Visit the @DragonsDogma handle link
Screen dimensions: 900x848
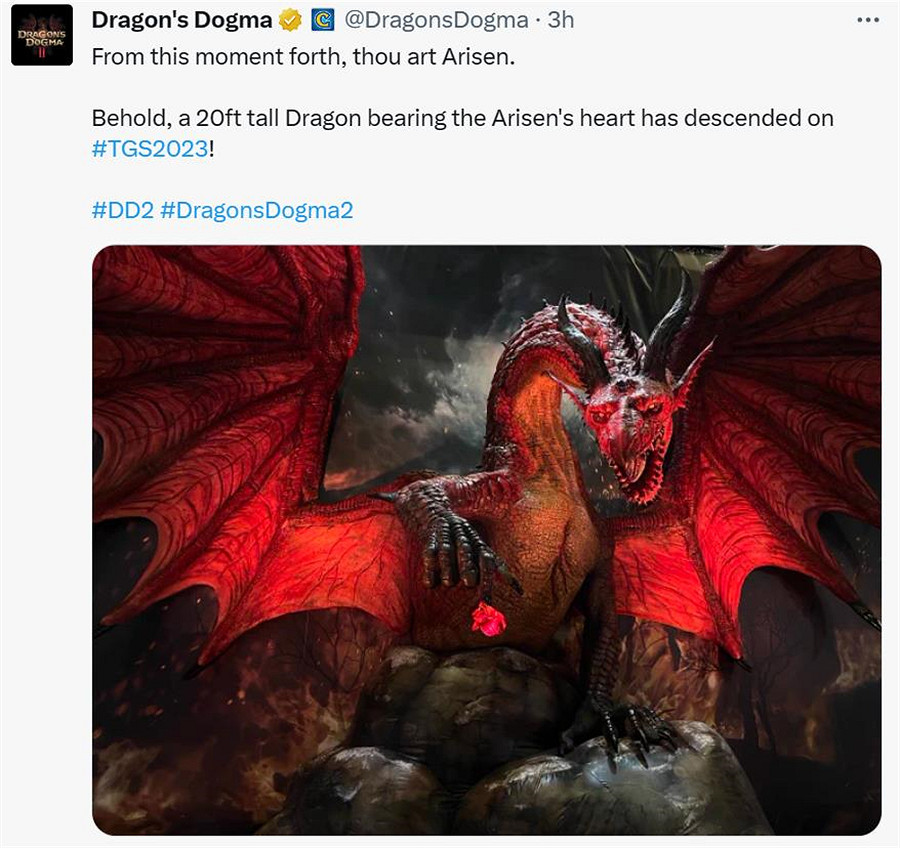[x=435, y=19]
